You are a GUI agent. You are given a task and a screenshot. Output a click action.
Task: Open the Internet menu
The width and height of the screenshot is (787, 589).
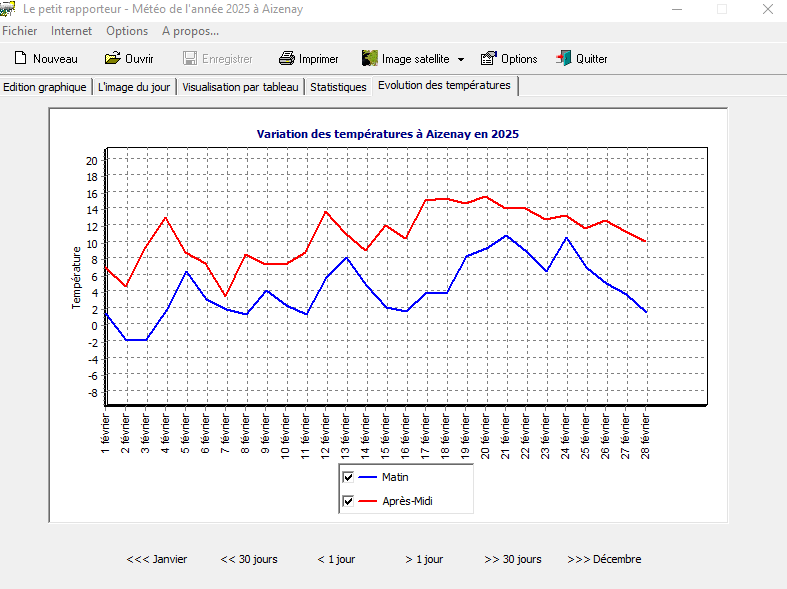tap(71, 31)
